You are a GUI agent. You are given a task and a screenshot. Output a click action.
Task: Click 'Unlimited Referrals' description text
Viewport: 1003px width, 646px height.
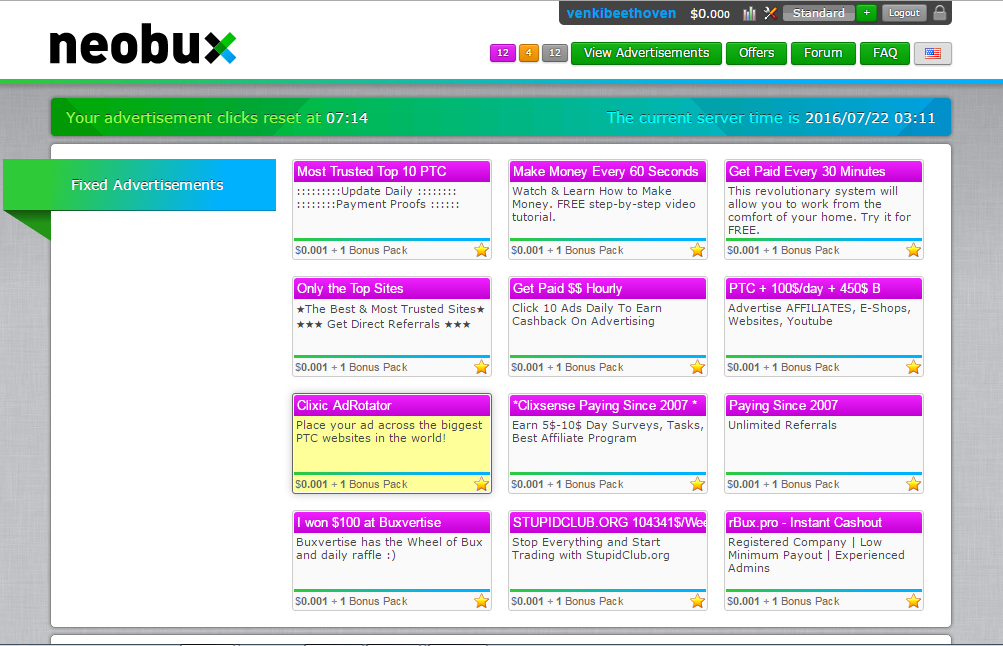pos(782,425)
